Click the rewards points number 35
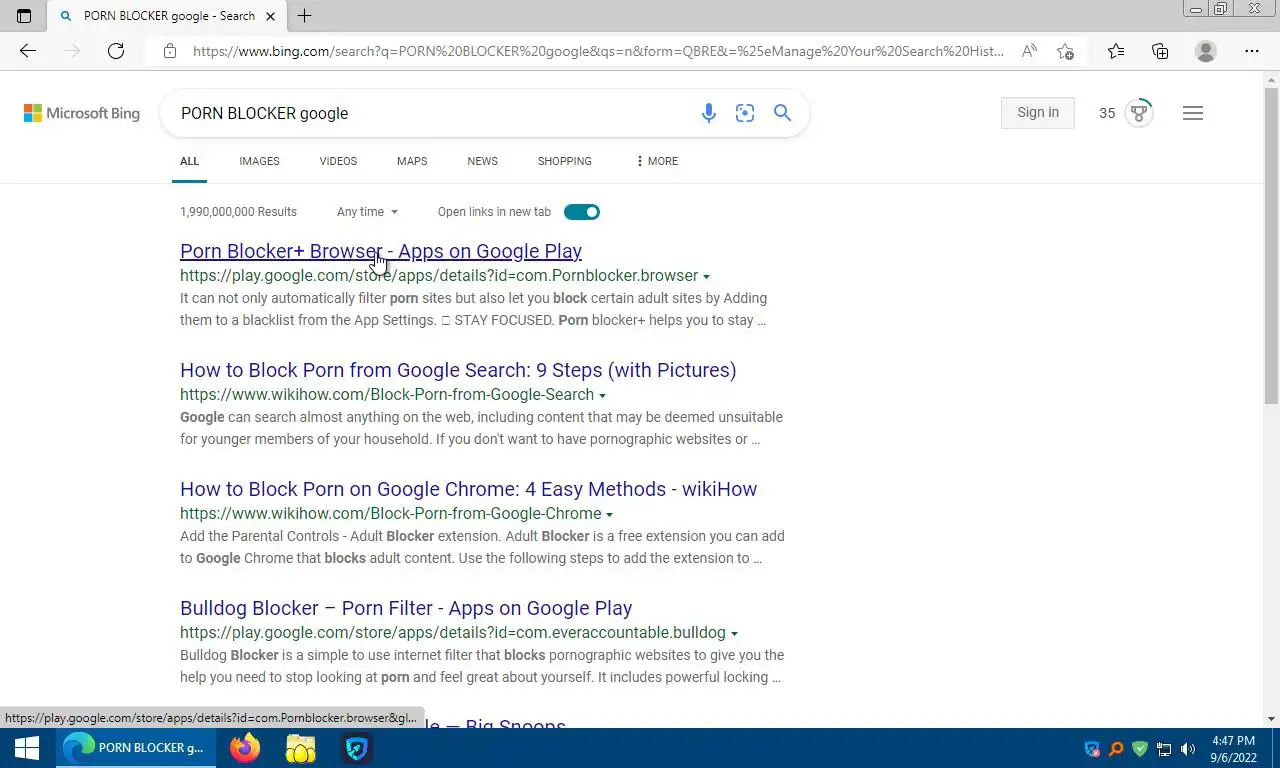1280x768 pixels. (x=1107, y=113)
